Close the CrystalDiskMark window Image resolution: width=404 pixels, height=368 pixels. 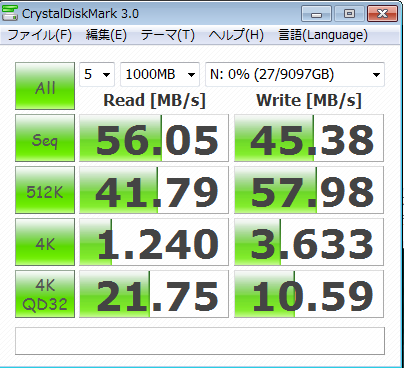(x=382, y=14)
